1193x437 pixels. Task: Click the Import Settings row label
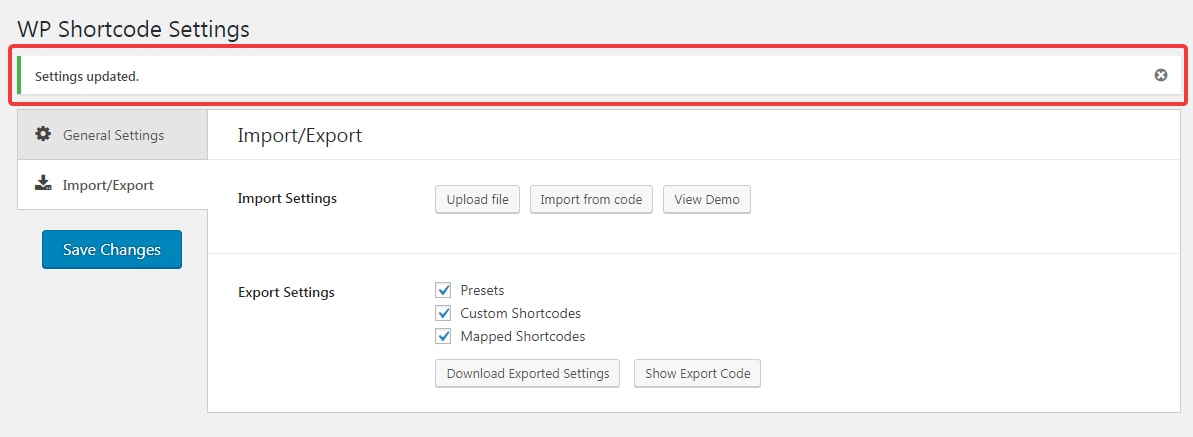[287, 199]
